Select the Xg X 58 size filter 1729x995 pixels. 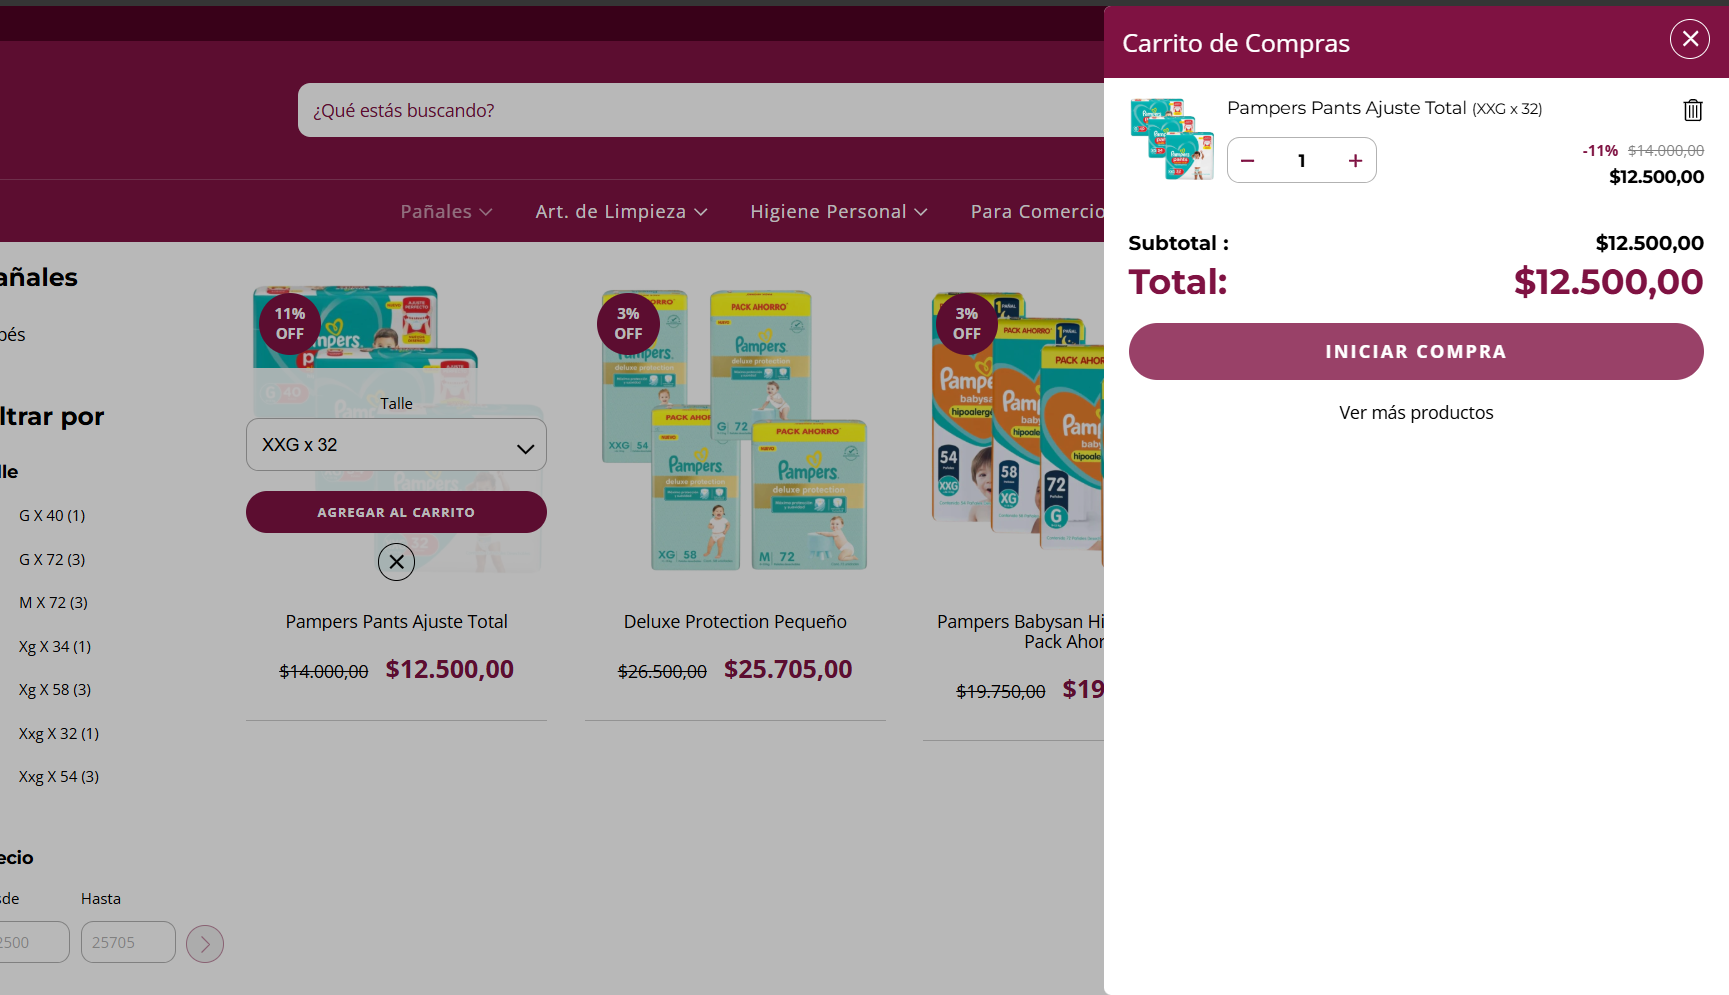[x=55, y=690]
